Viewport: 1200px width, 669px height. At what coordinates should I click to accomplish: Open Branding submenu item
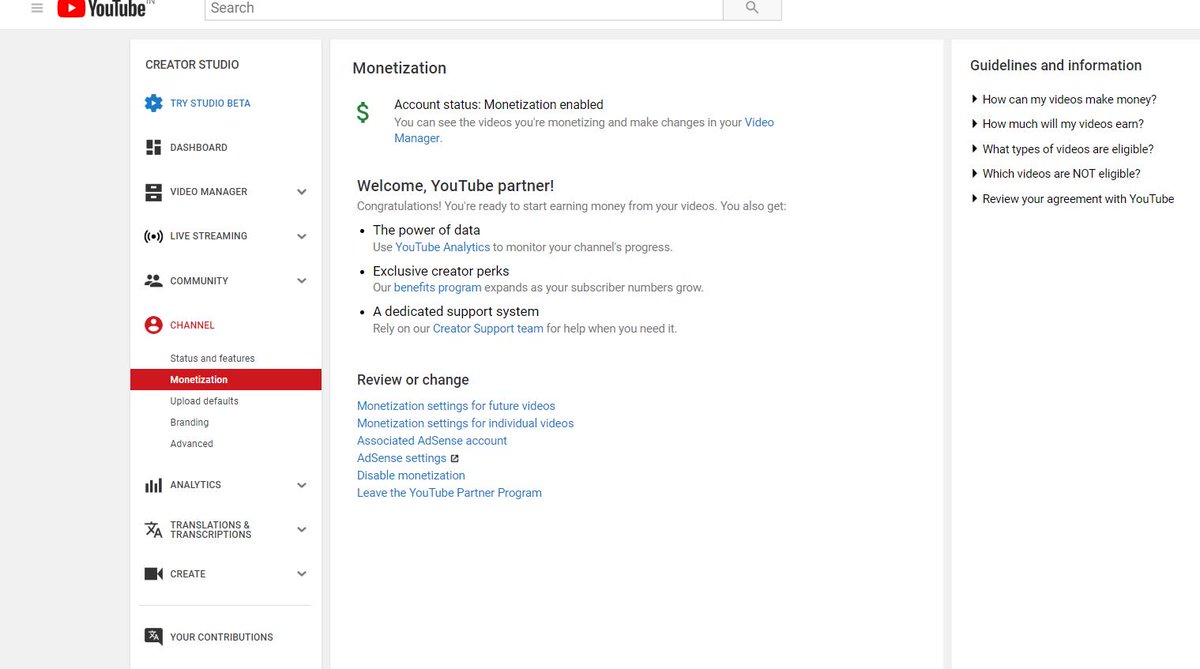(189, 422)
